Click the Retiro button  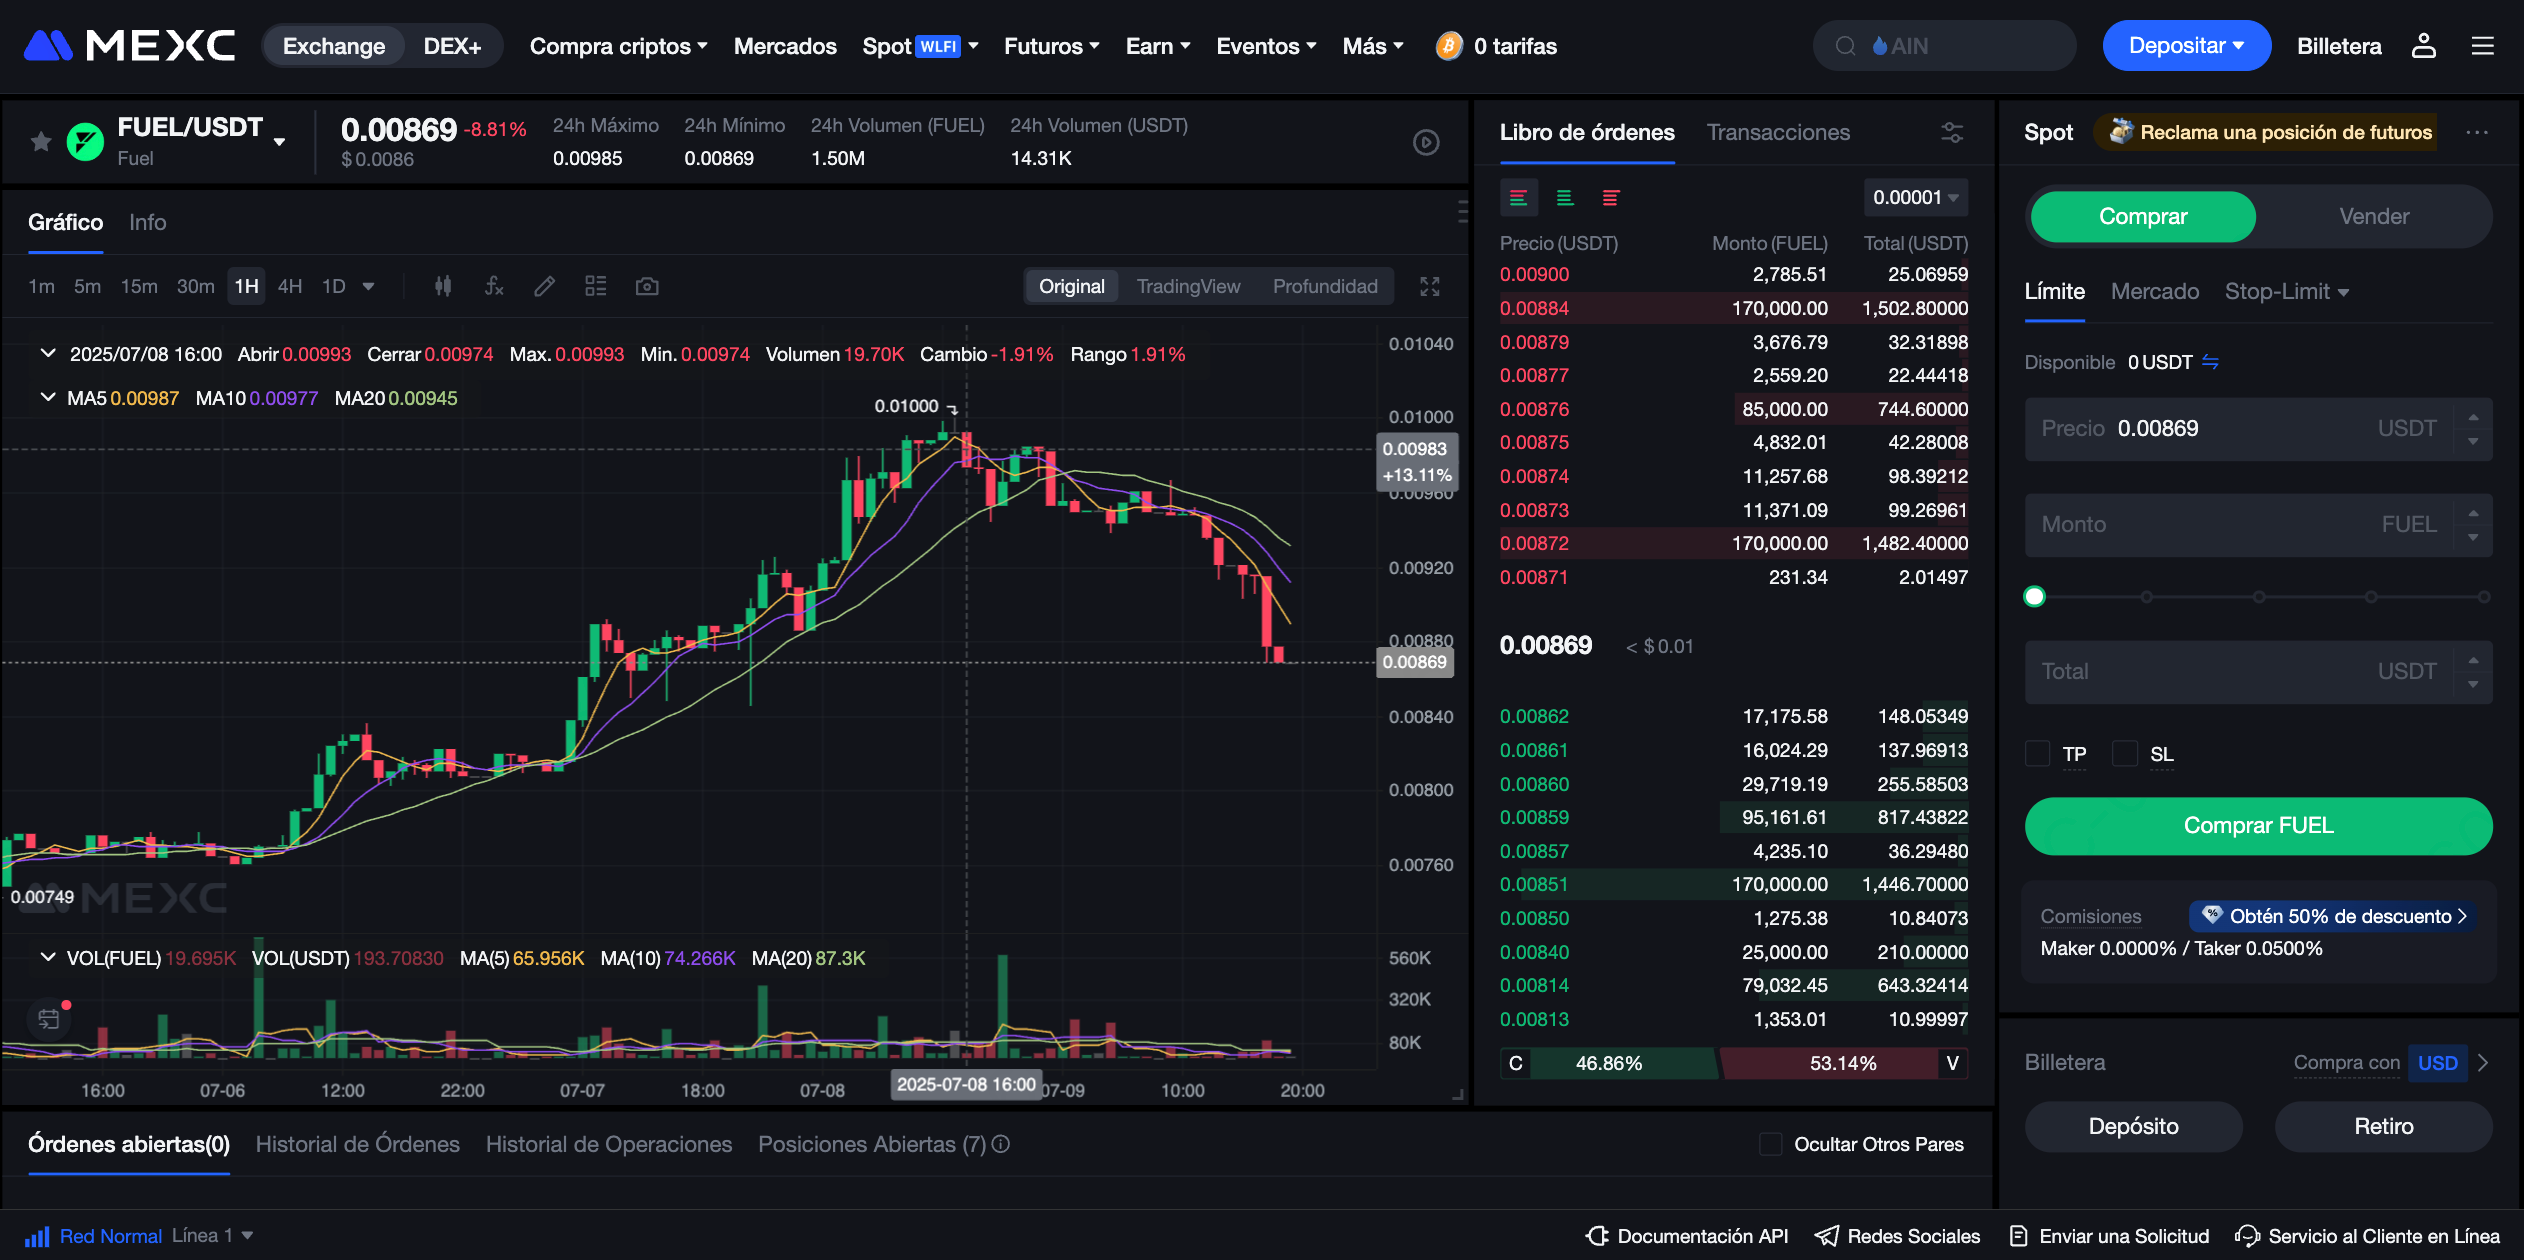[2383, 1127]
